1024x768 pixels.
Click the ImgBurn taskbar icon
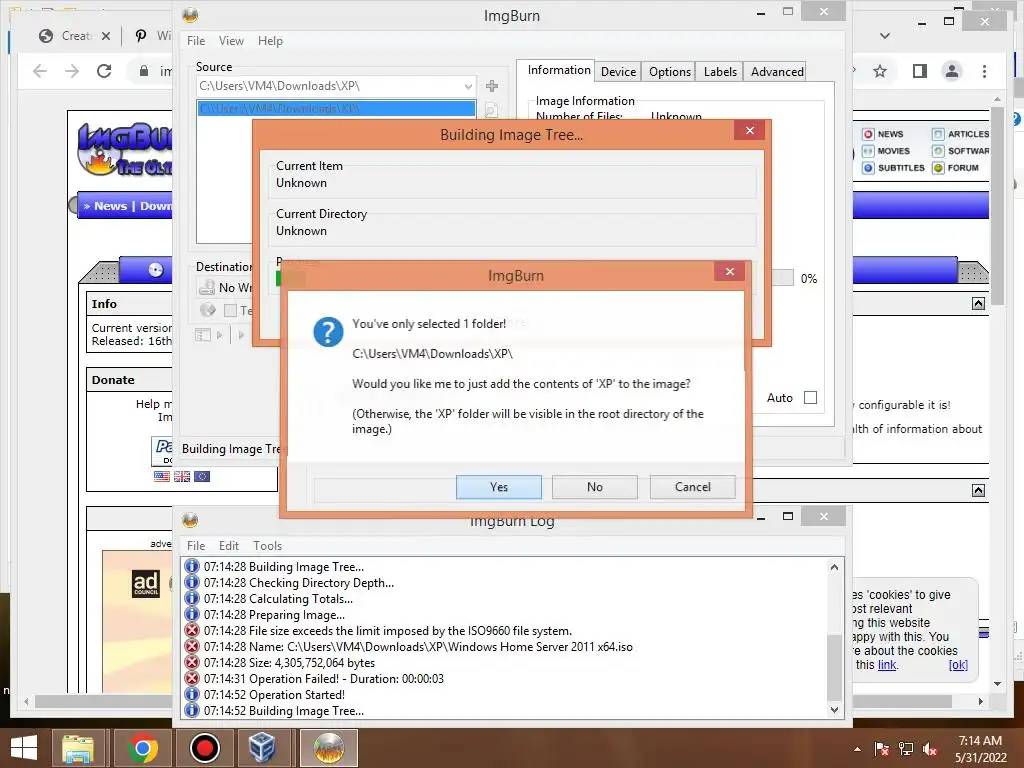(328, 748)
